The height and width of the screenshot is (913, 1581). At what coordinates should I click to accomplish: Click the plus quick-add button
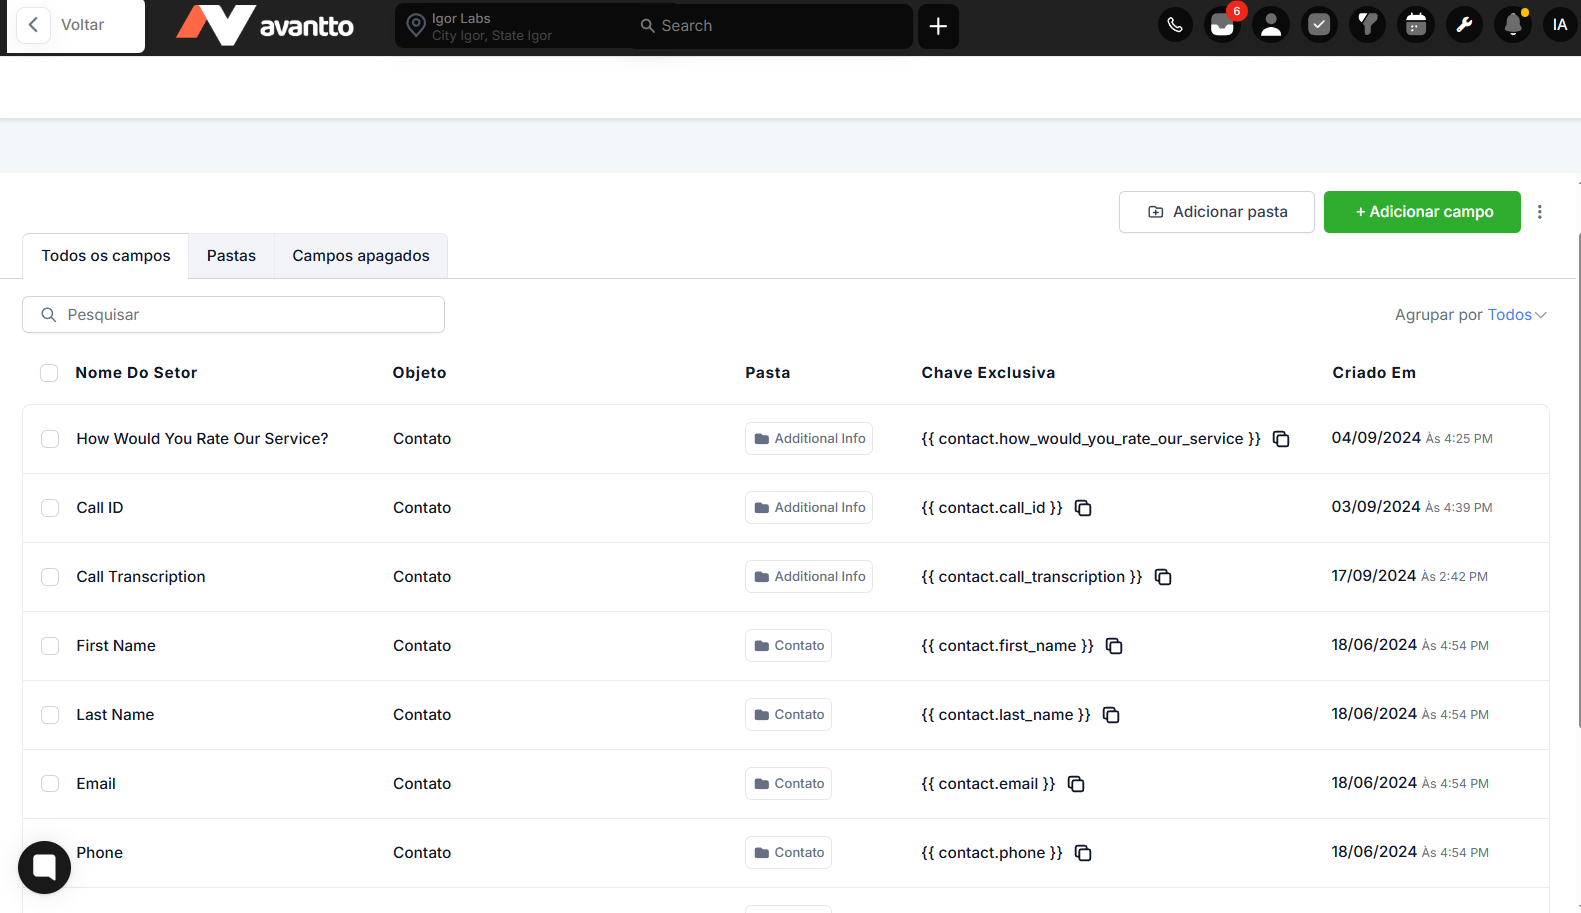tap(938, 26)
